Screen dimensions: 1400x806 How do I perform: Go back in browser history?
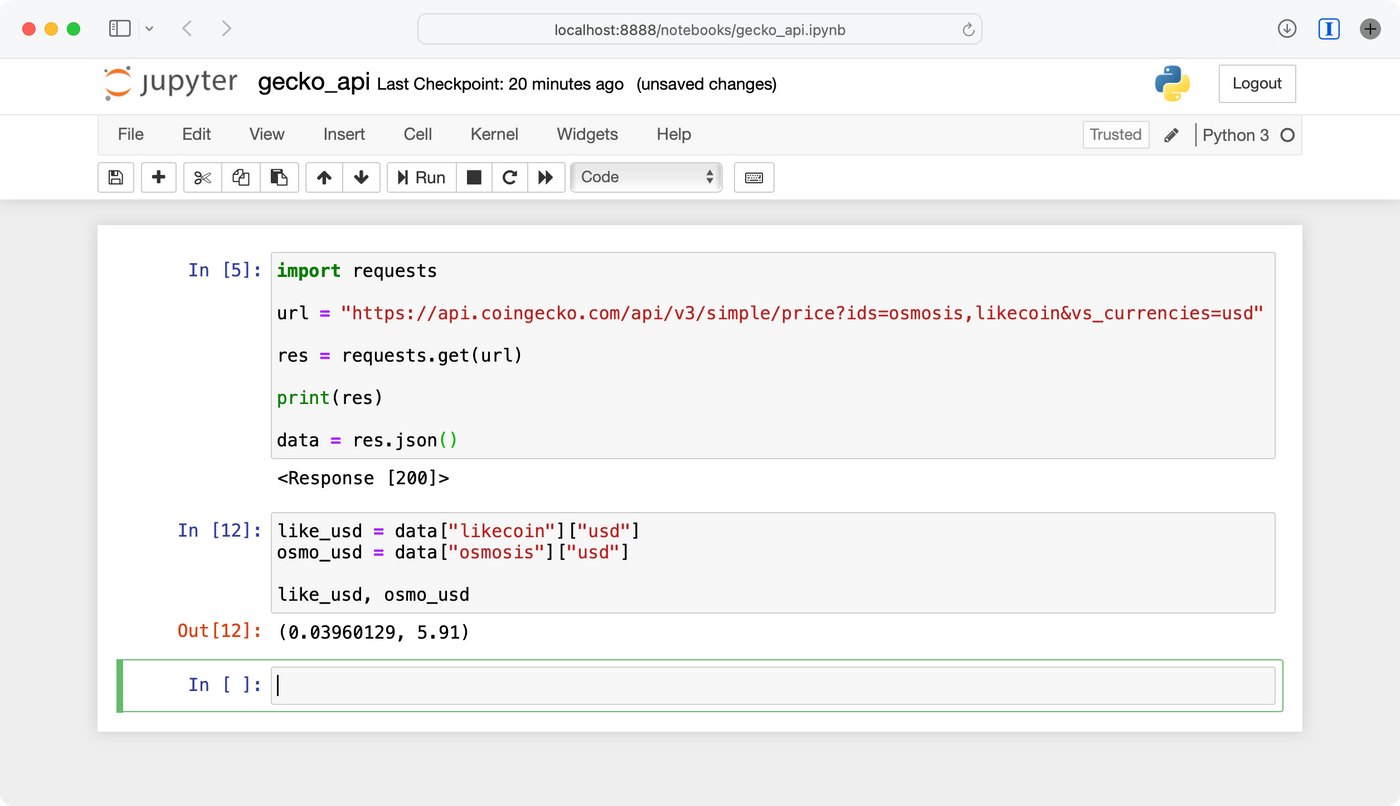pos(187,29)
